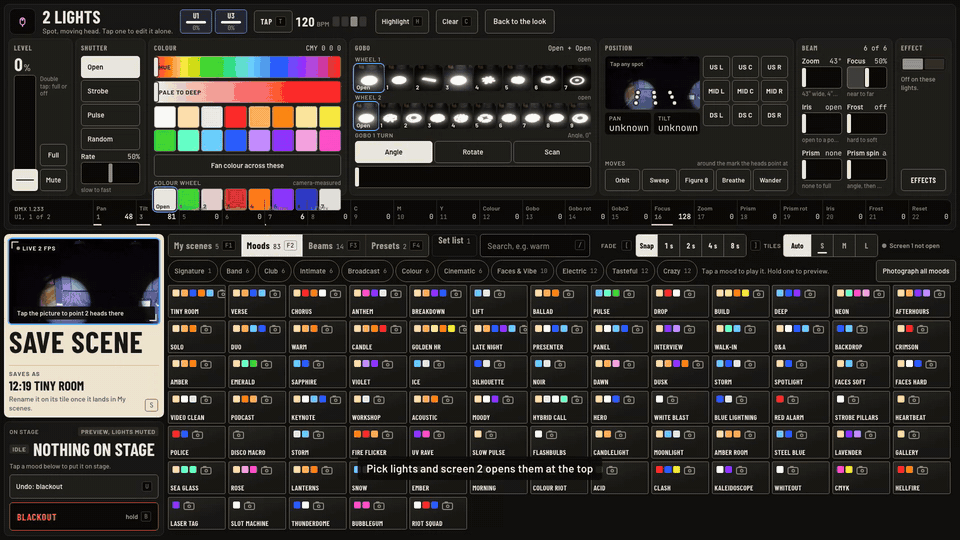The image size is (960, 540).
Task: Click the pink moving-head light icon beside 2 LIGHTS
Action: (23, 21)
